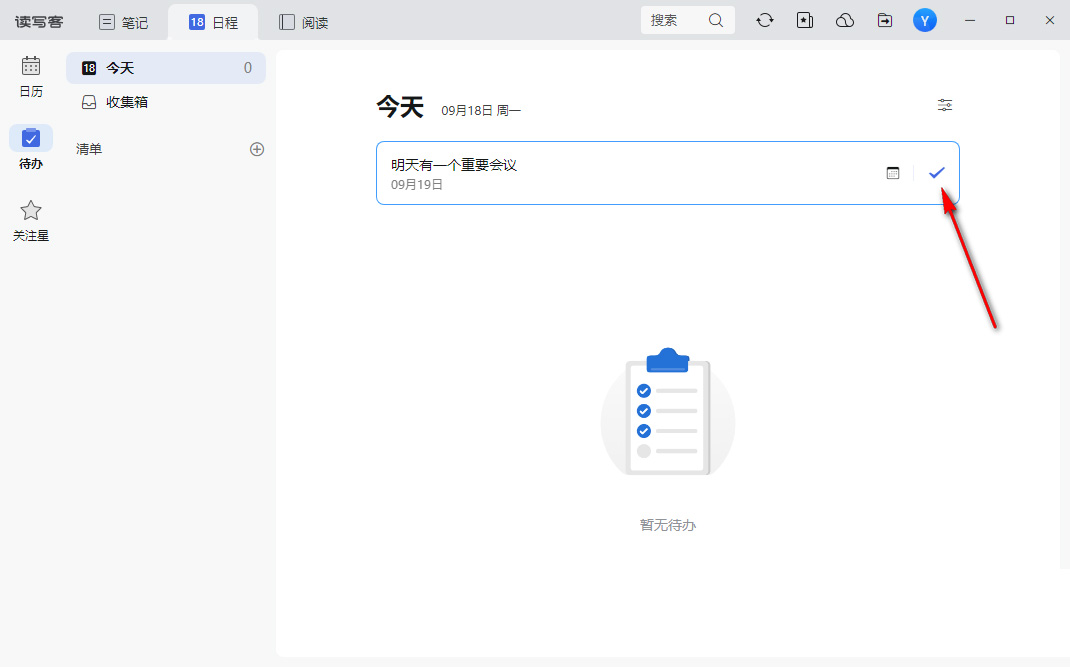Viewport: 1070px width, 667px height.
Task: Open the filter settings icon next to 今天
Action: pyautogui.click(x=944, y=105)
